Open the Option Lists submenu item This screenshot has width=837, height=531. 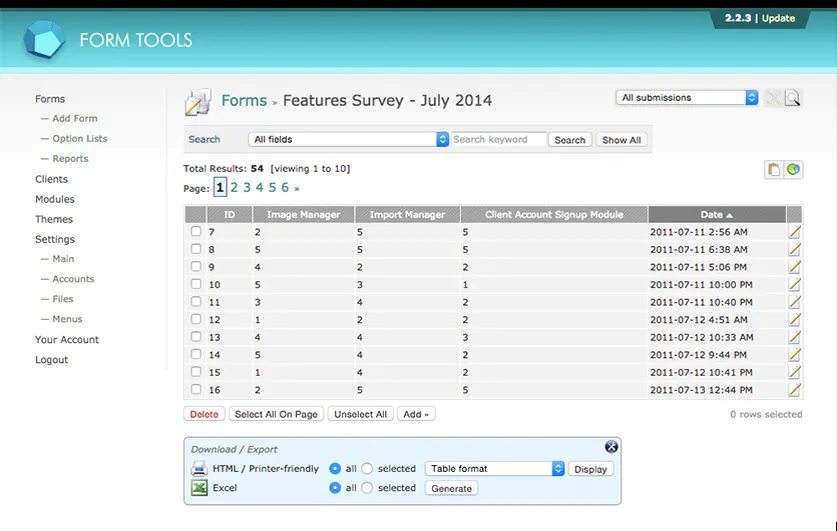pyautogui.click(x=80, y=139)
